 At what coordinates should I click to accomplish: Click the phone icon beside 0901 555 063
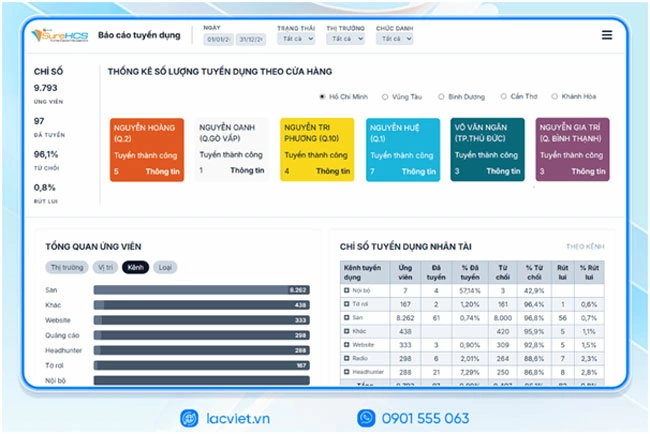pyautogui.click(x=367, y=417)
